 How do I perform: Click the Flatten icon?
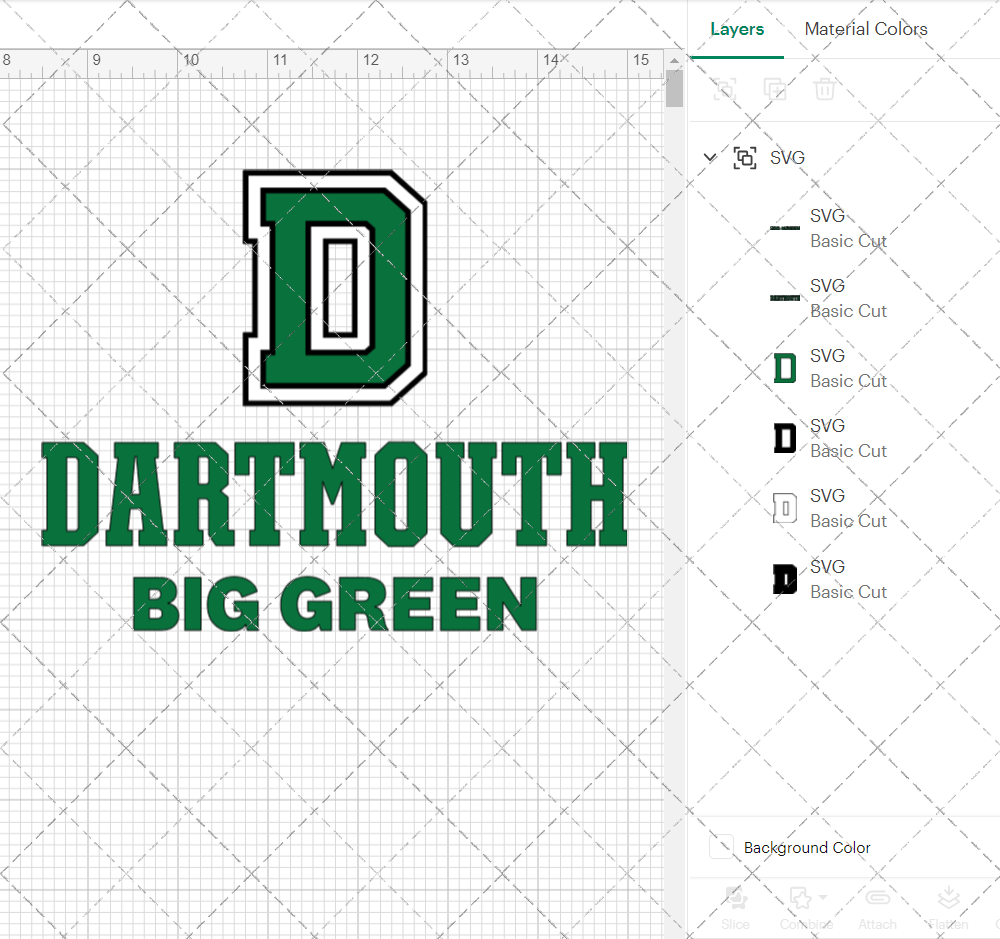[949, 898]
